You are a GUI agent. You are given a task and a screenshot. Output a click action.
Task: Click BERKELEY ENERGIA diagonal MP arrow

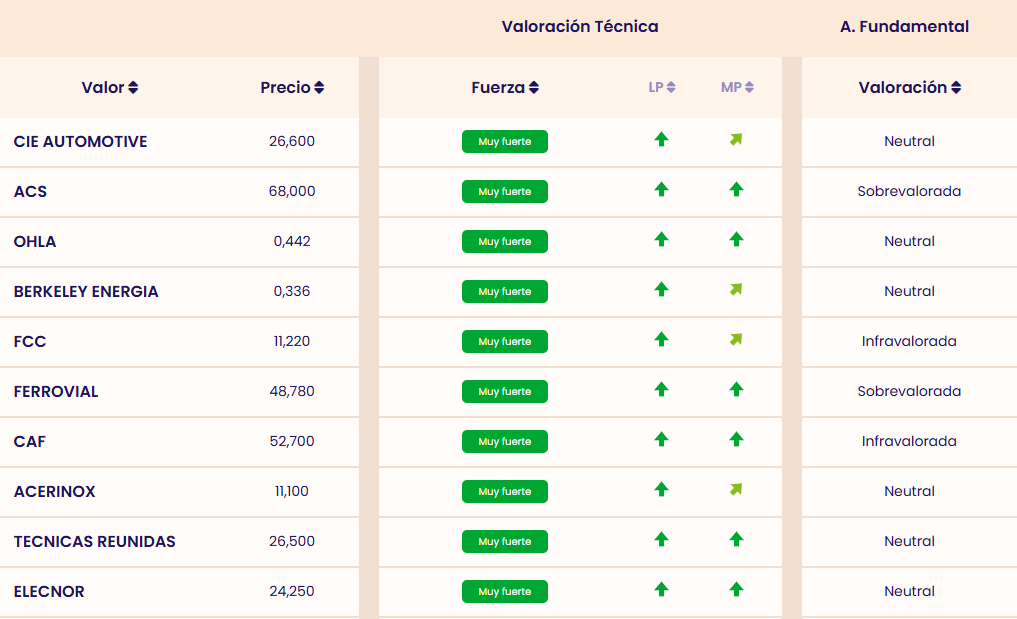(736, 290)
